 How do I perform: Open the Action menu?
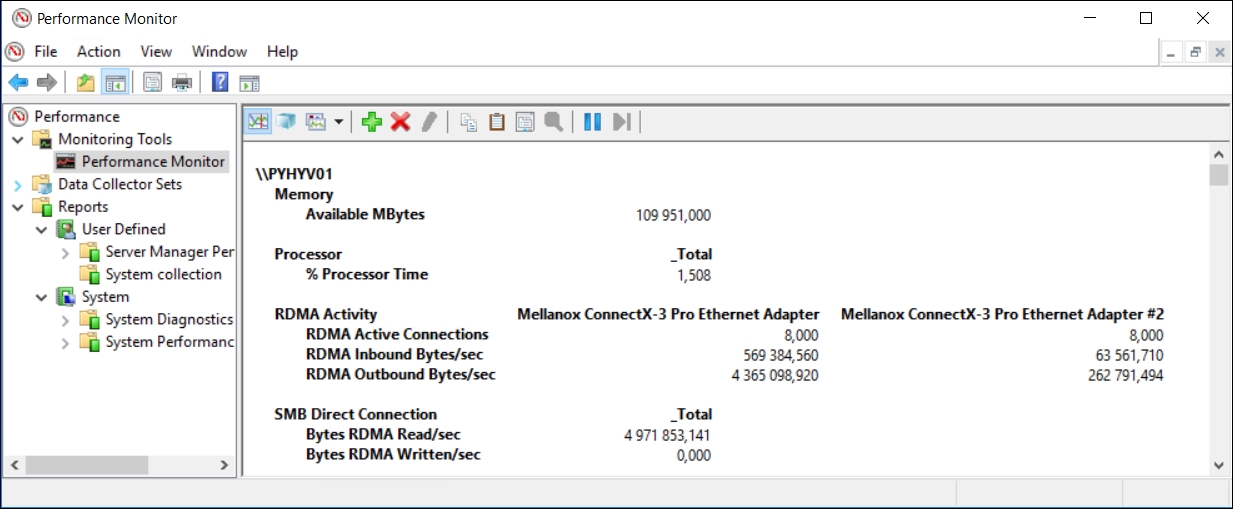pyautogui.click(x=98, y=51)
